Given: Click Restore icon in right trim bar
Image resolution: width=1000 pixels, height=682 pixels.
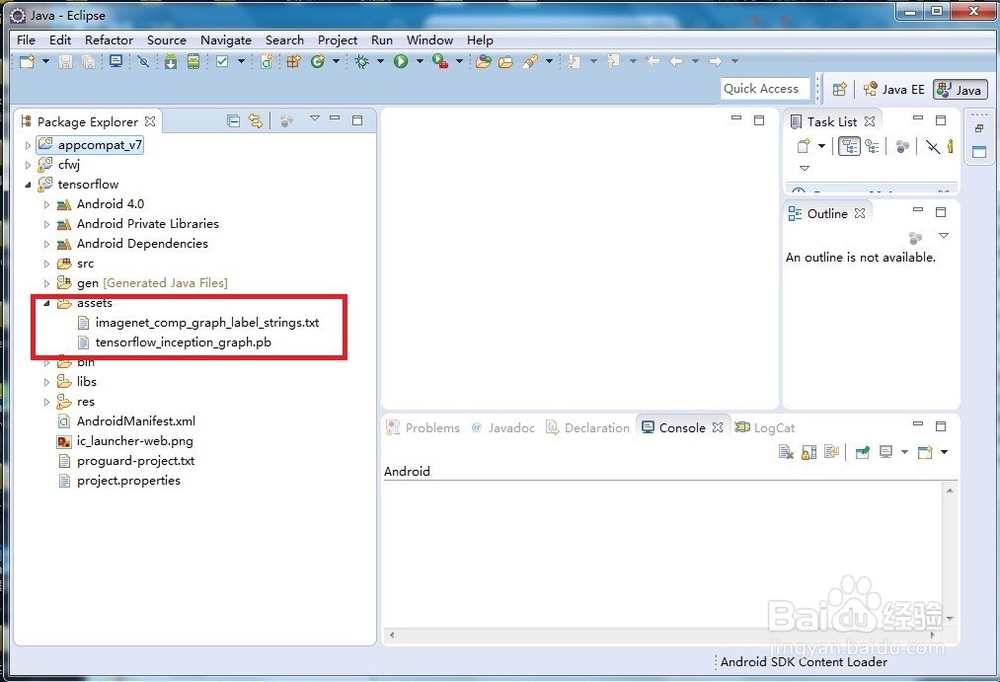Looking at the screenshot, I should point(978,128).
